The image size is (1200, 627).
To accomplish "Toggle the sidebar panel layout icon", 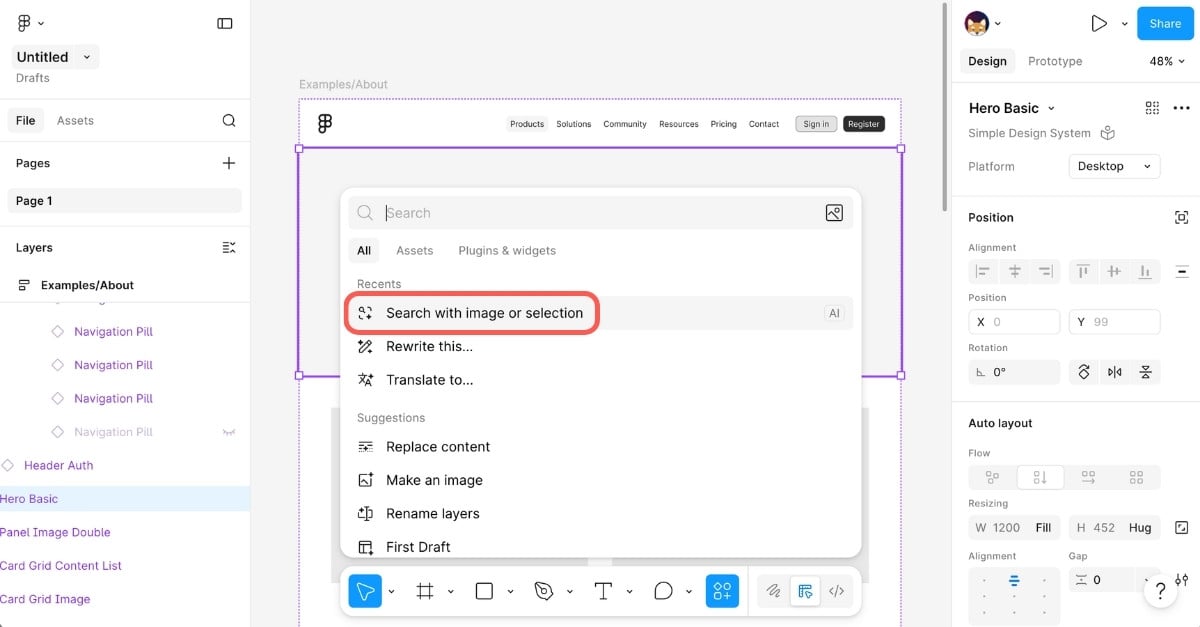I will [225, 23].
